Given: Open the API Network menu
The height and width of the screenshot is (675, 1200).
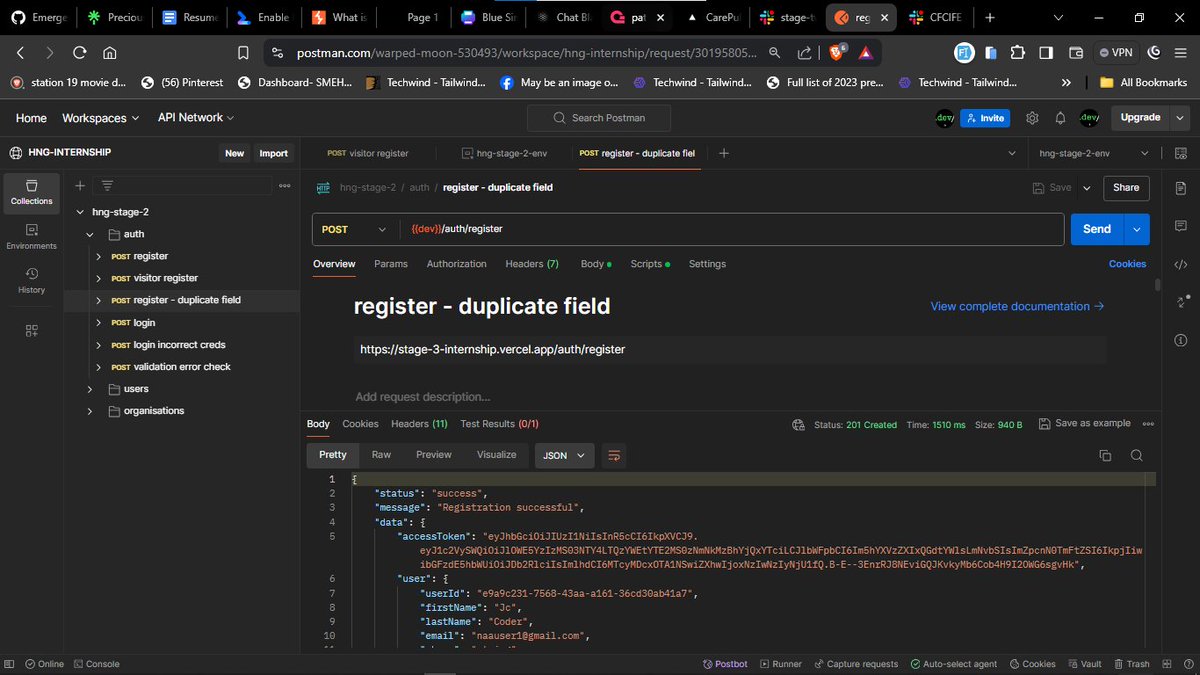Looking at the screenshot, I should coord(195,118).
